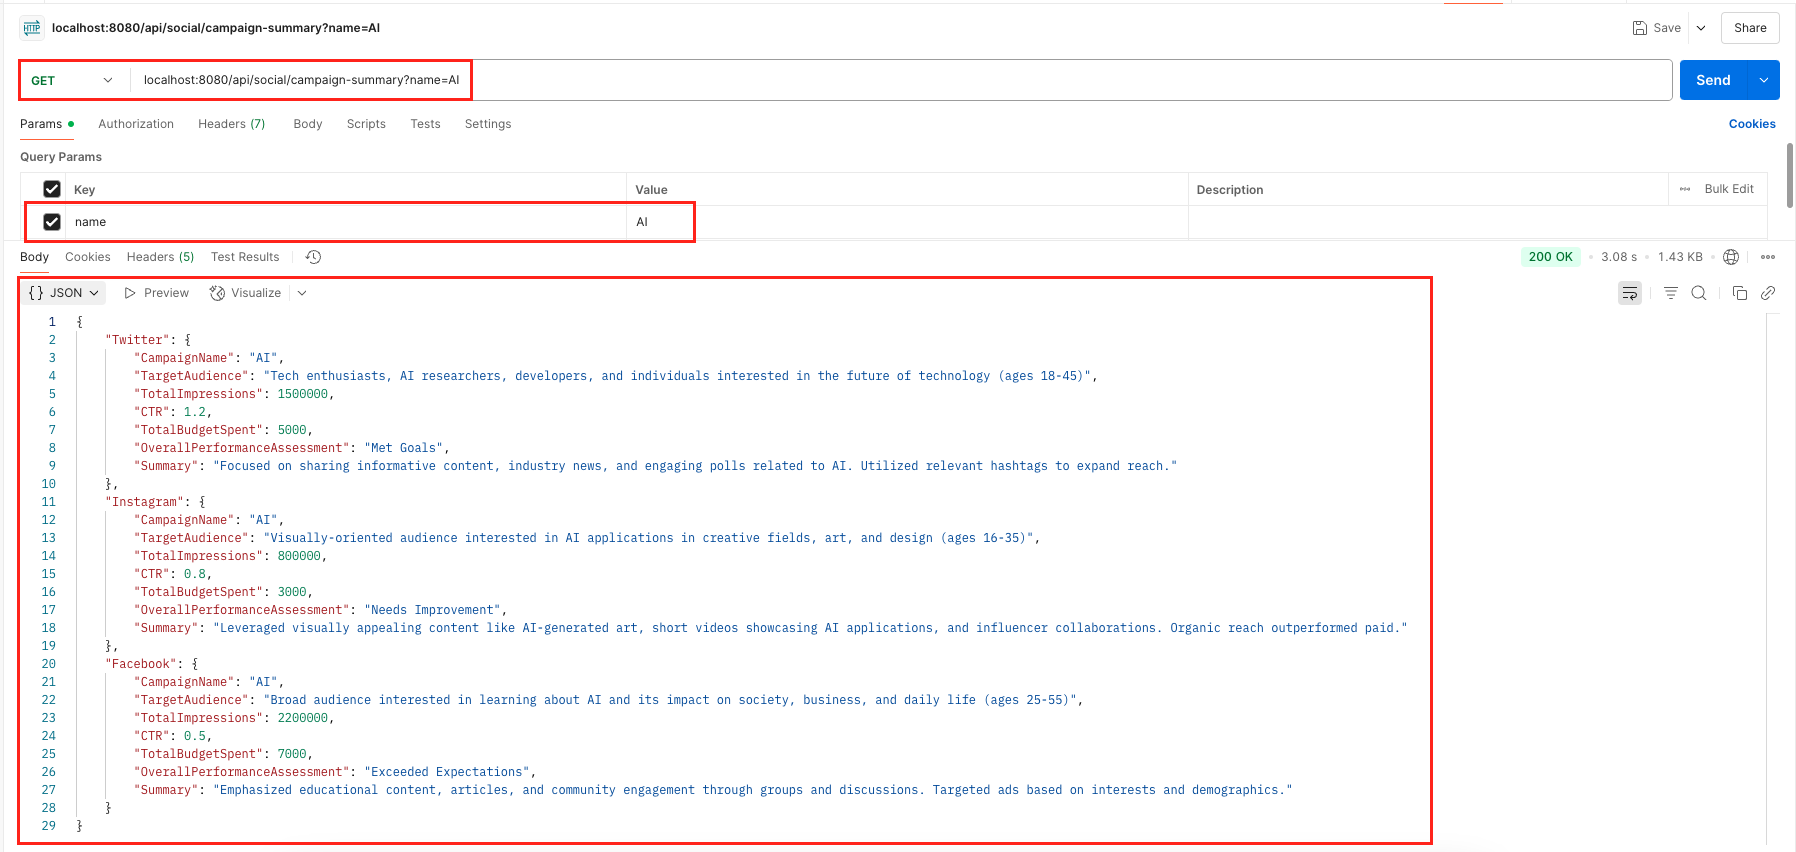The image size is (1796, 852).
Task: Click the "Twitter" key on line 2
Action: 137,340
